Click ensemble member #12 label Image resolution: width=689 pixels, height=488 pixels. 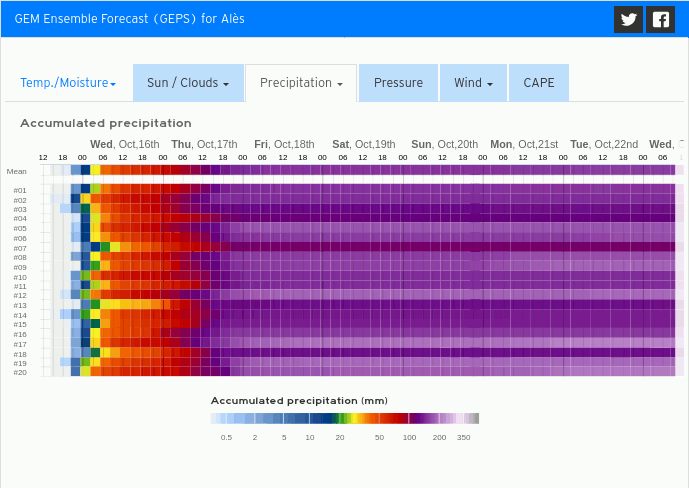click(20, 296)
